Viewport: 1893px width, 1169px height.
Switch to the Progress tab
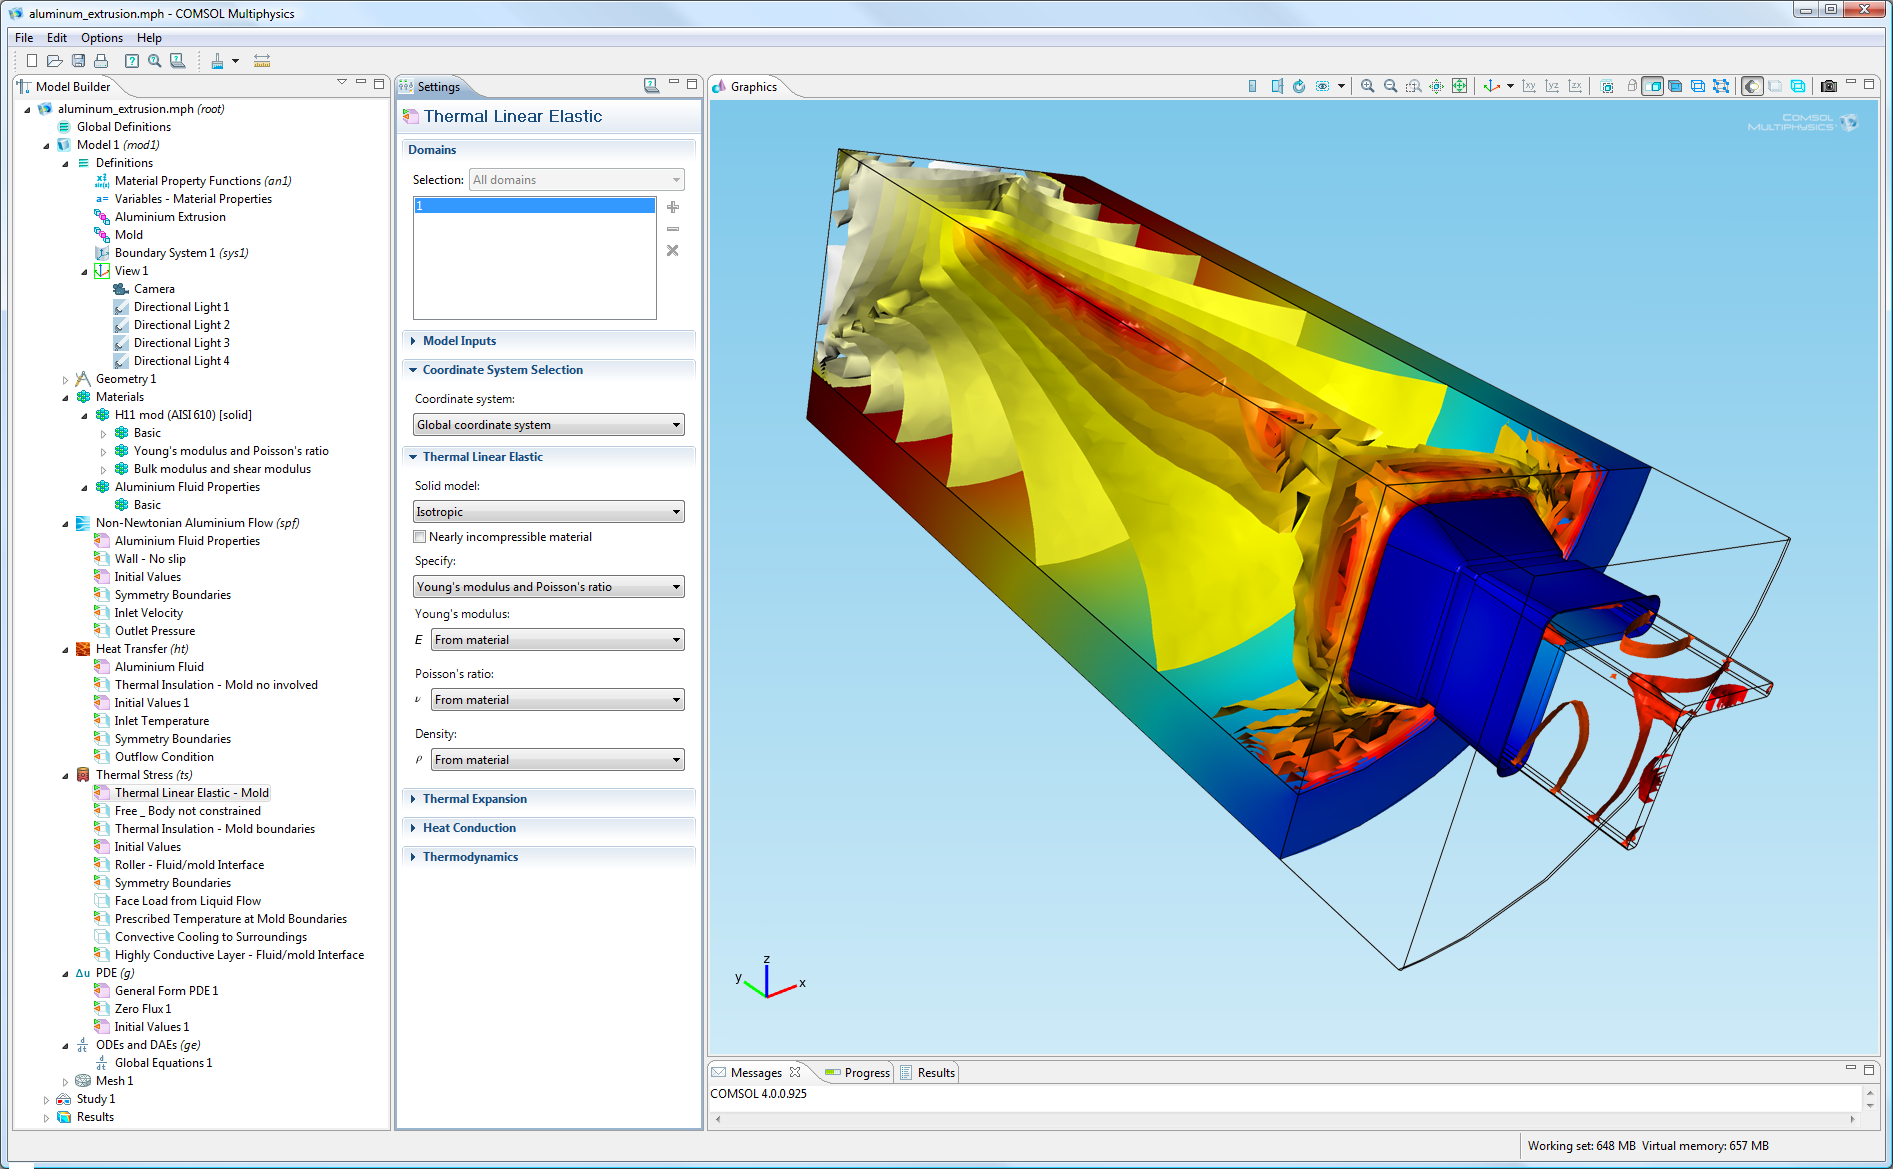point(858,1071)
